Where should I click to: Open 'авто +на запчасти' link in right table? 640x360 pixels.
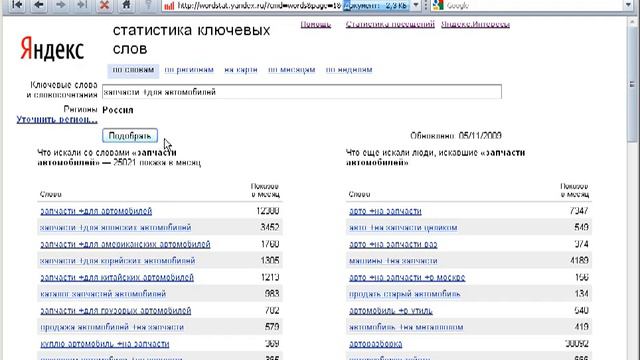(385, 211)
